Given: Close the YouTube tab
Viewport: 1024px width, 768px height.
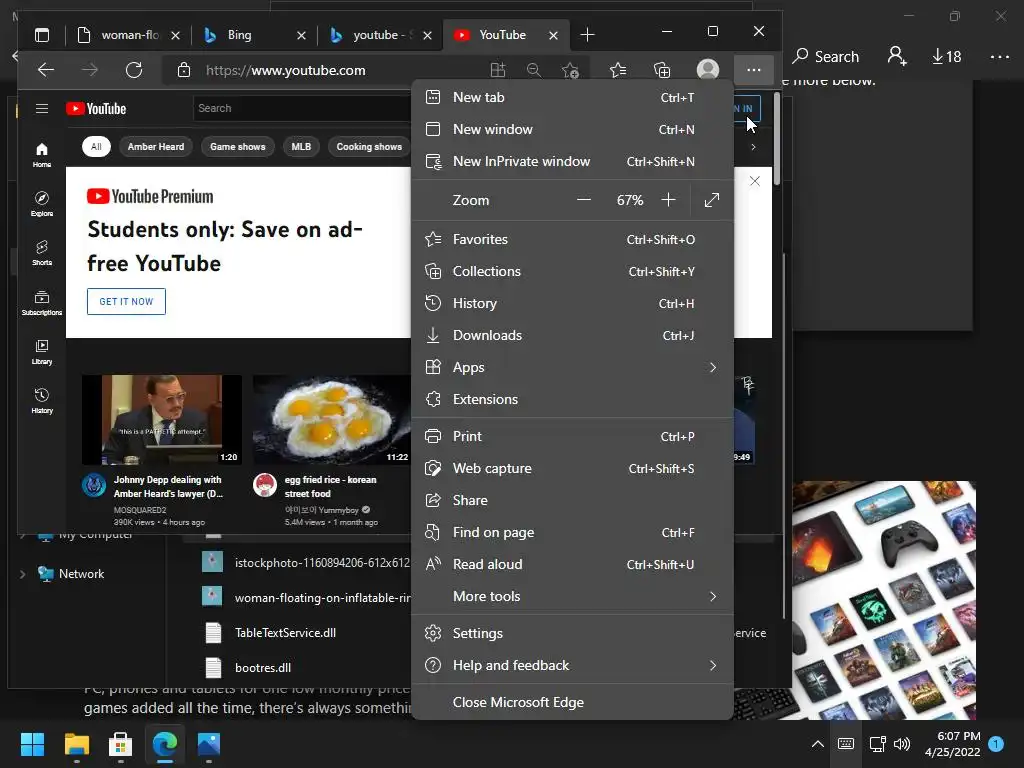Looking at the screenshot, I should click(x=553, y=35).
